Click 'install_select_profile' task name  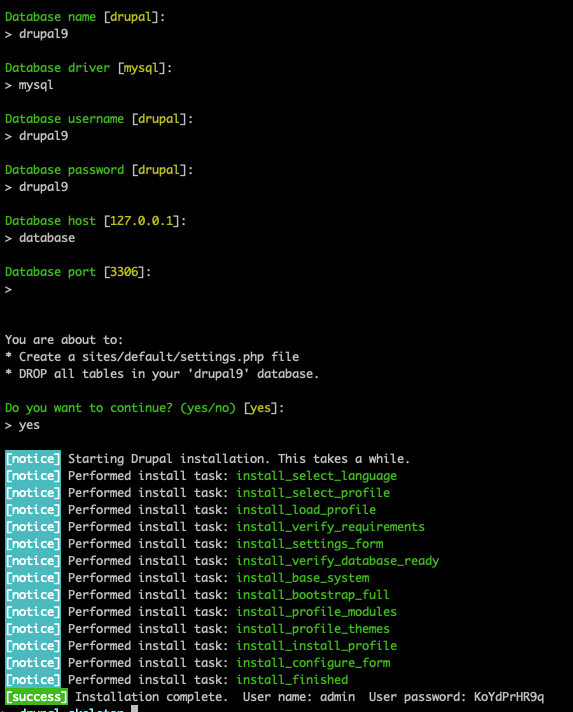(x=313, y=493)
